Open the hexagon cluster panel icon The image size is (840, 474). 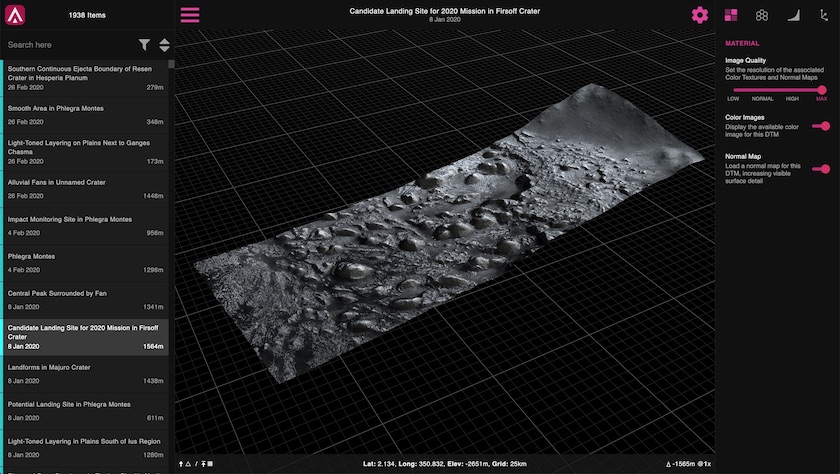(762, 15)
